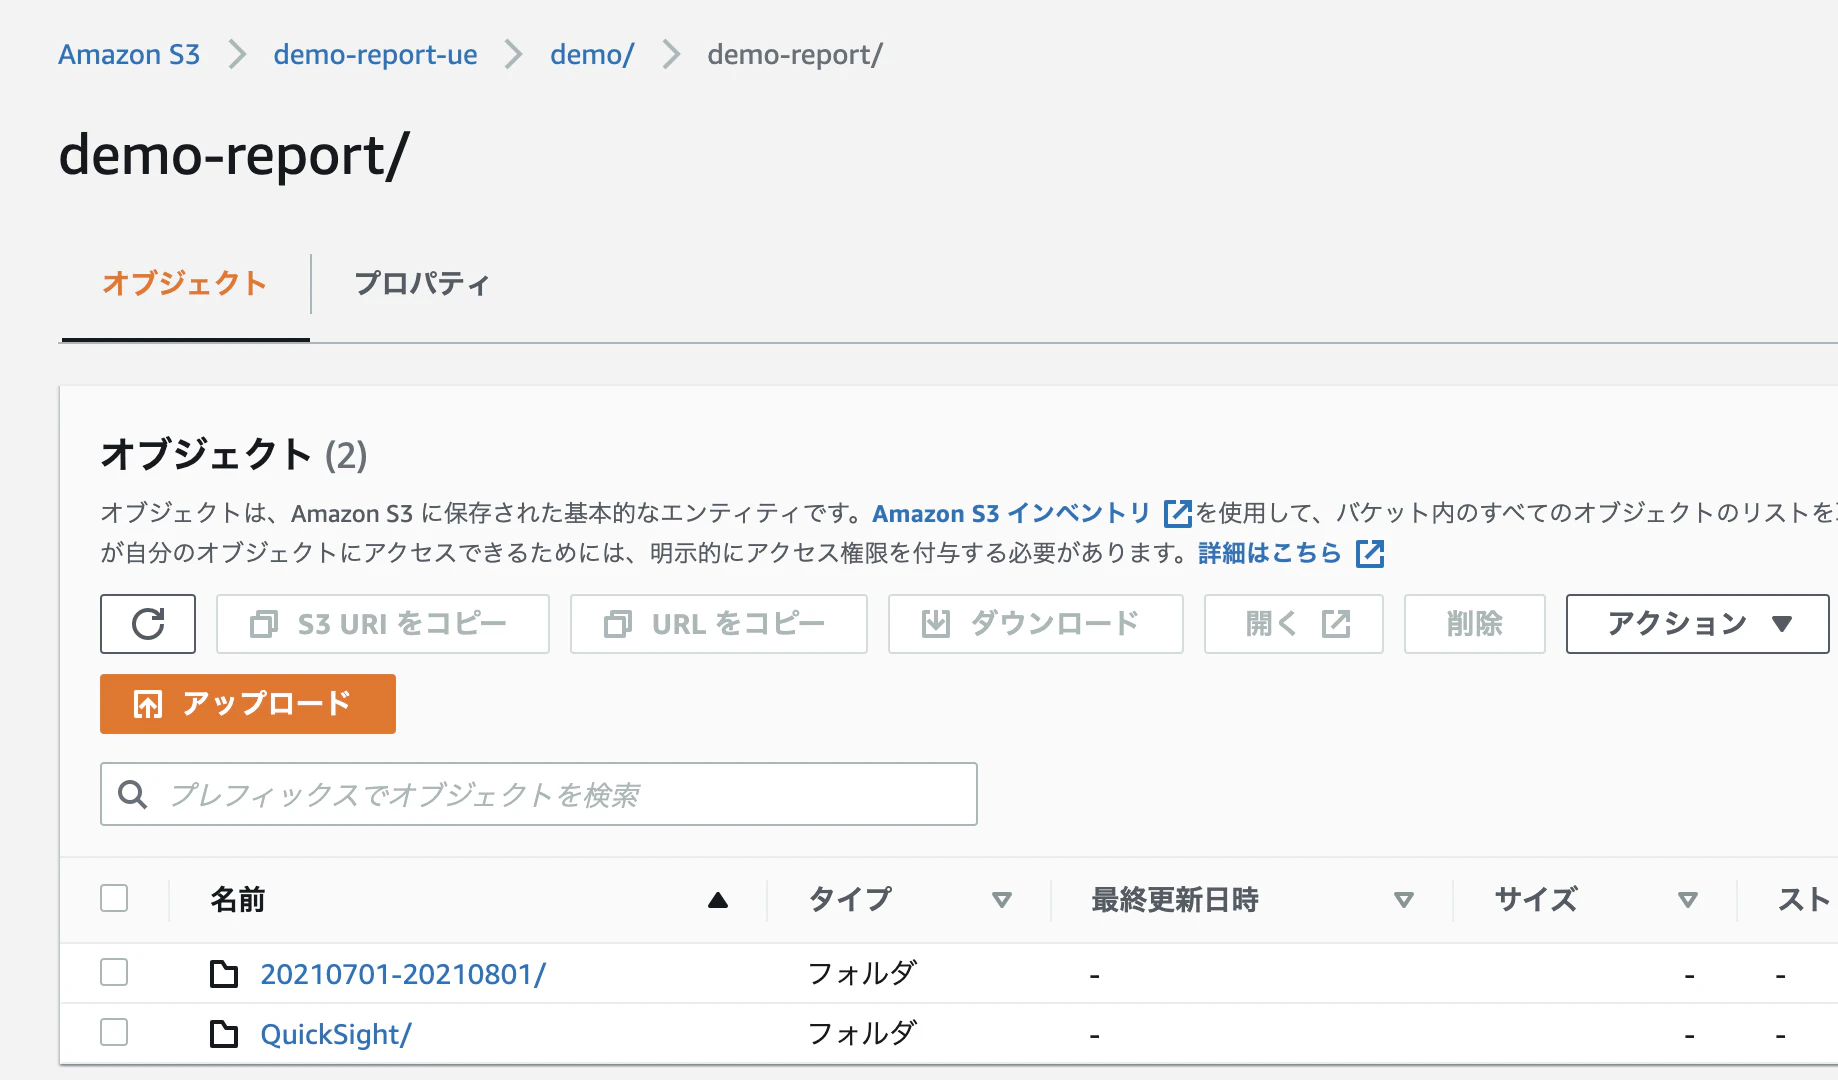The height and width of the screenshot is (1080, 1838).
Task: Check the box for QuickSight/ row
Action: pos(114,1032)
